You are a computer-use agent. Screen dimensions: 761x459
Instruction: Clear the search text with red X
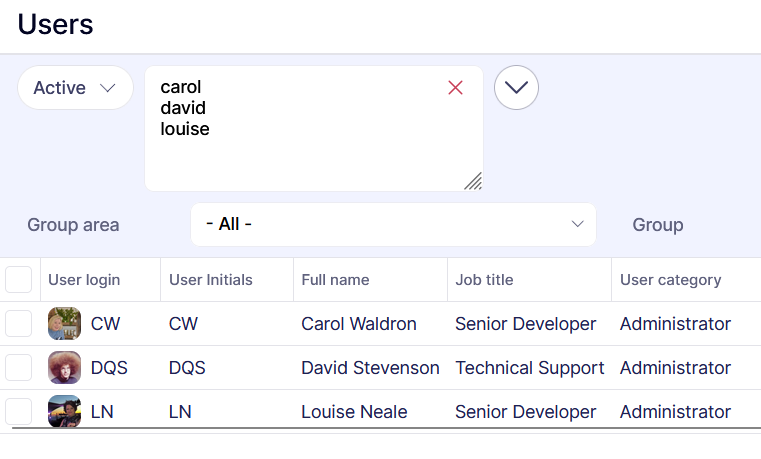pos(456,88)
